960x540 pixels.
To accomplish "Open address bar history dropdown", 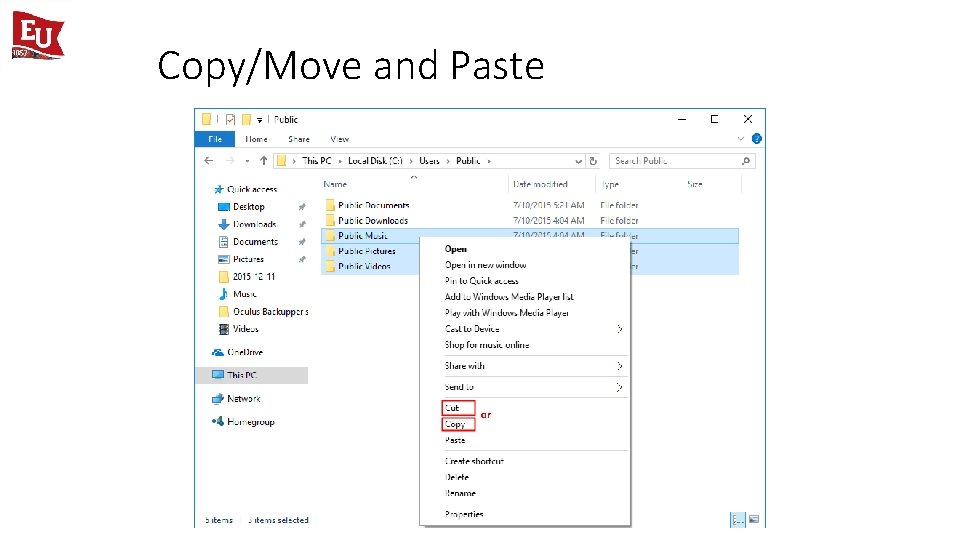I will 578,161.
